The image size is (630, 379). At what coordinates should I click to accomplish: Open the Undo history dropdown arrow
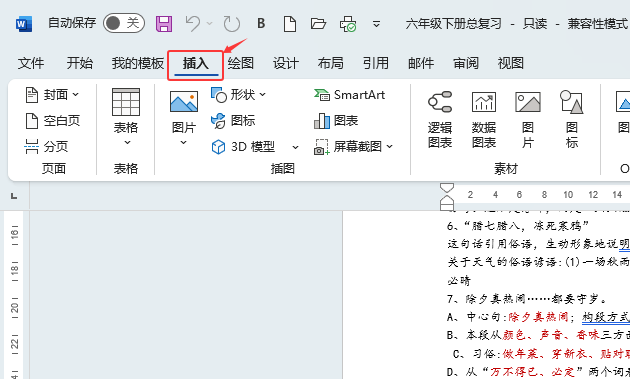[209, 24]
